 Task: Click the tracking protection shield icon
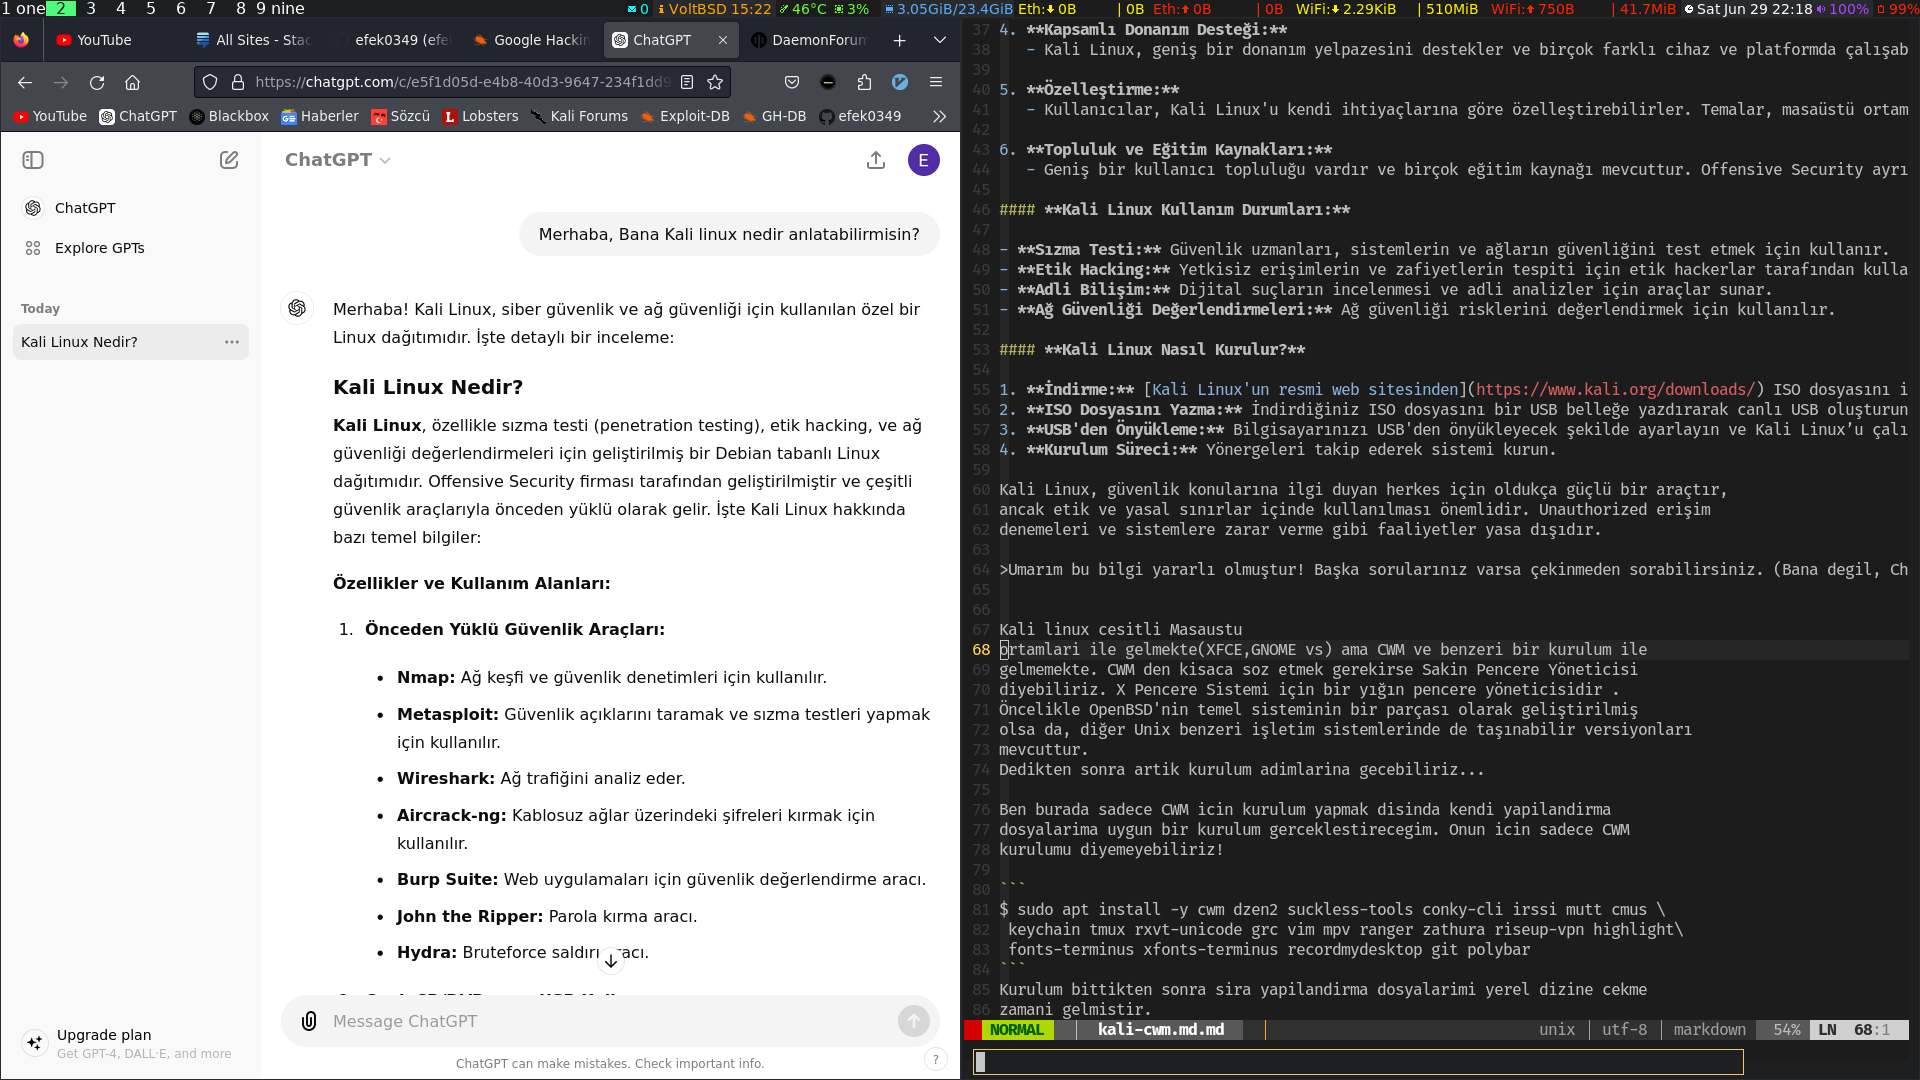click(210, 82)
